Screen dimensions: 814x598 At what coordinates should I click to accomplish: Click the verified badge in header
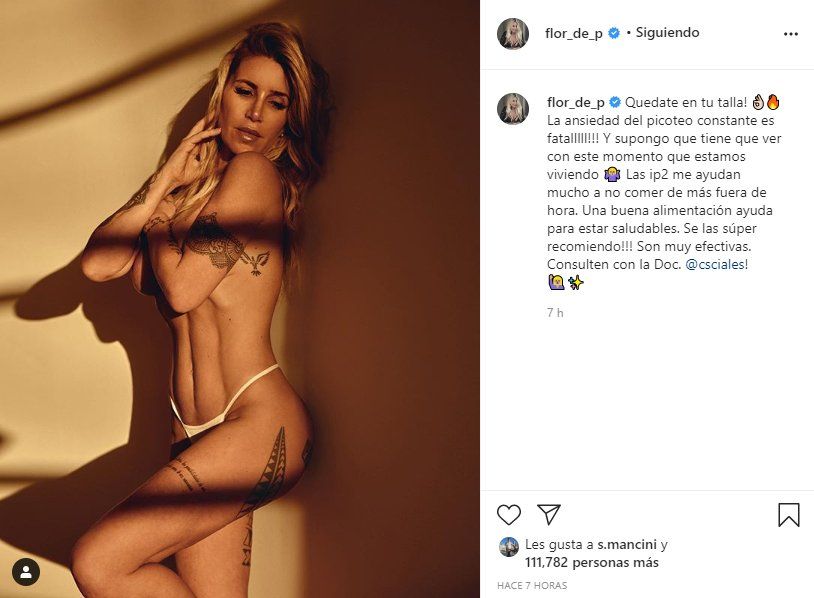pos(614,33)
